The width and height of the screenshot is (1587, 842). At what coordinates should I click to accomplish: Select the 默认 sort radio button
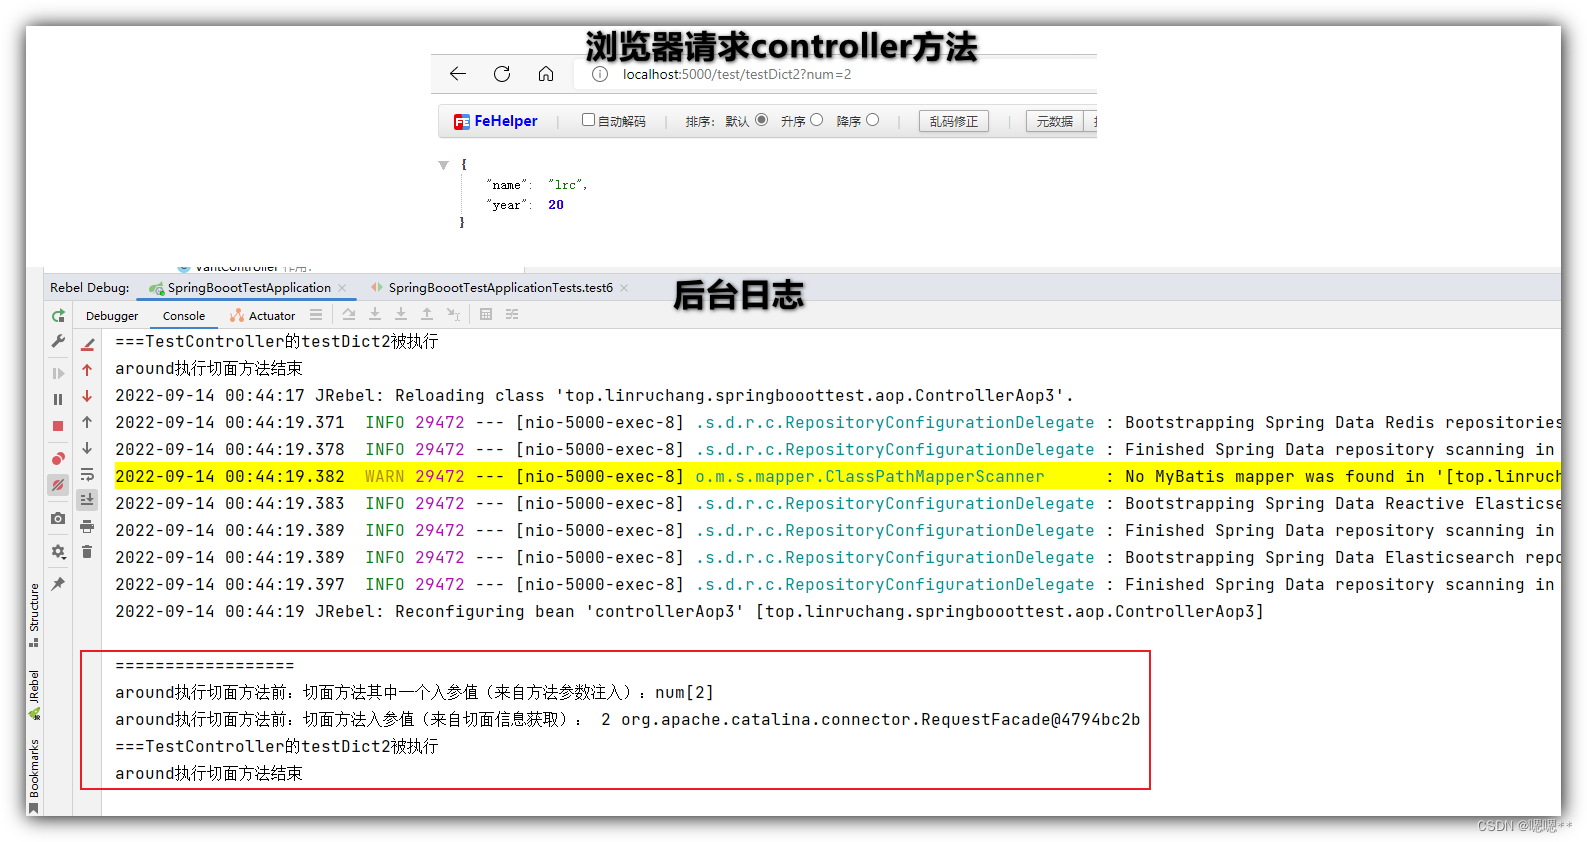(x=762, y=120)
